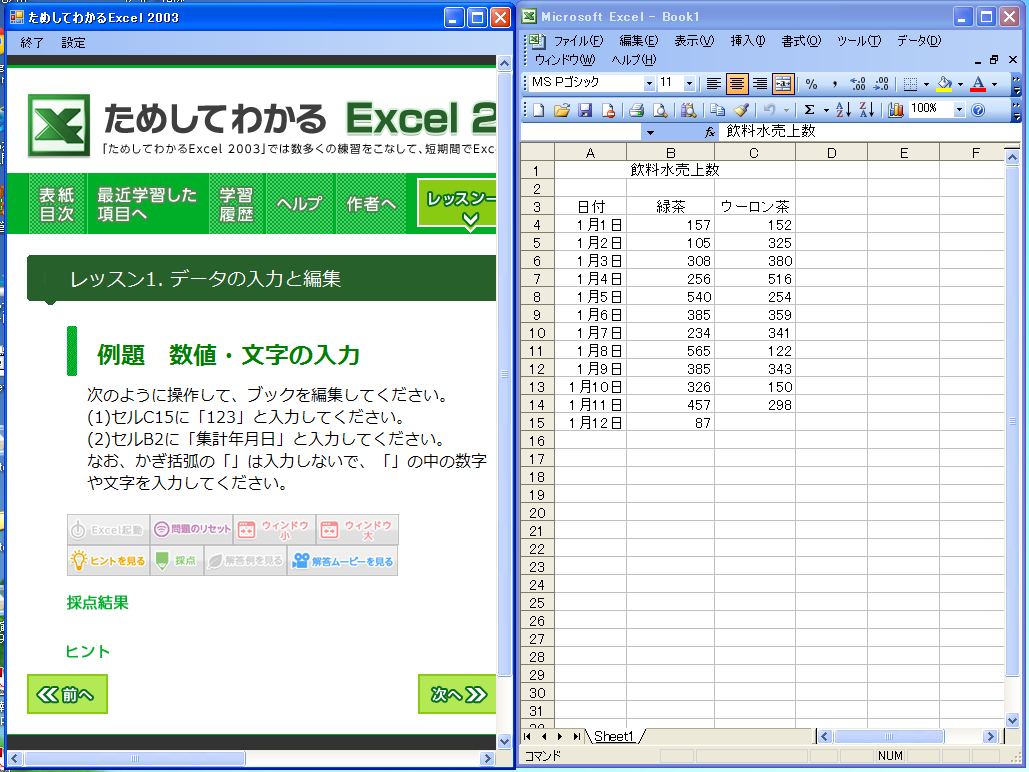Click the 採点 grading button
This screenshot has height=772, width=1029.
click(x=177, y=561)
